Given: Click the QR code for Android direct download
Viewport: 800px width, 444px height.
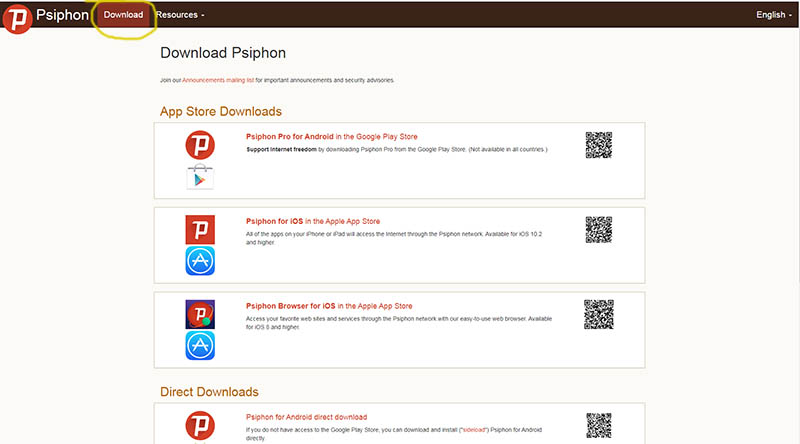Looking at the screenshot, I should (x=598, y=426).
